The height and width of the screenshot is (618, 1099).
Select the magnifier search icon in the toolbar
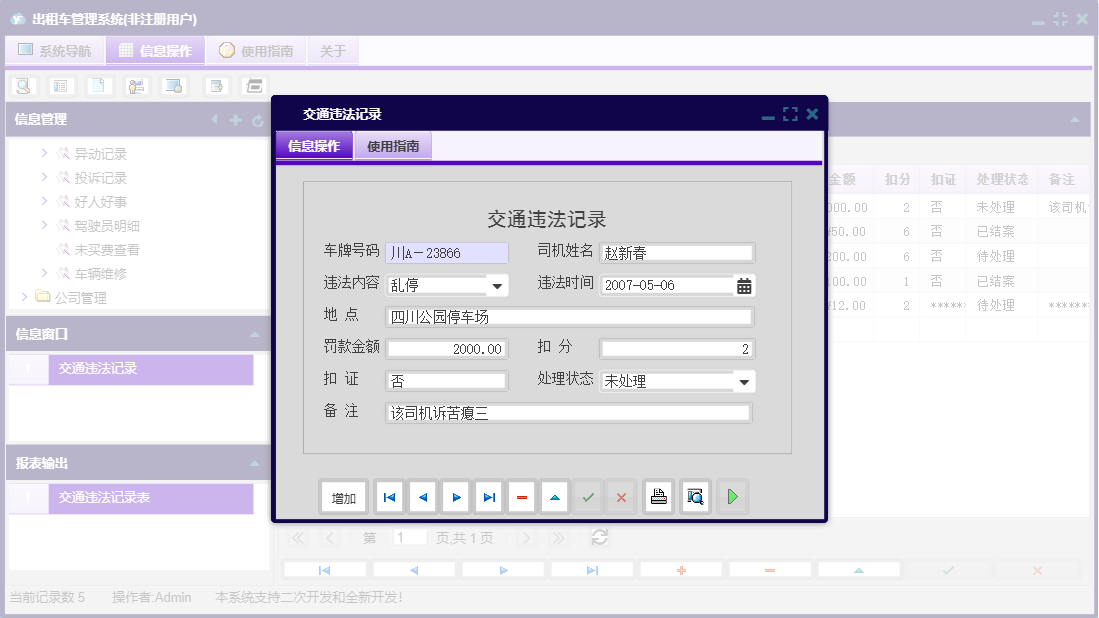(22, 86)
